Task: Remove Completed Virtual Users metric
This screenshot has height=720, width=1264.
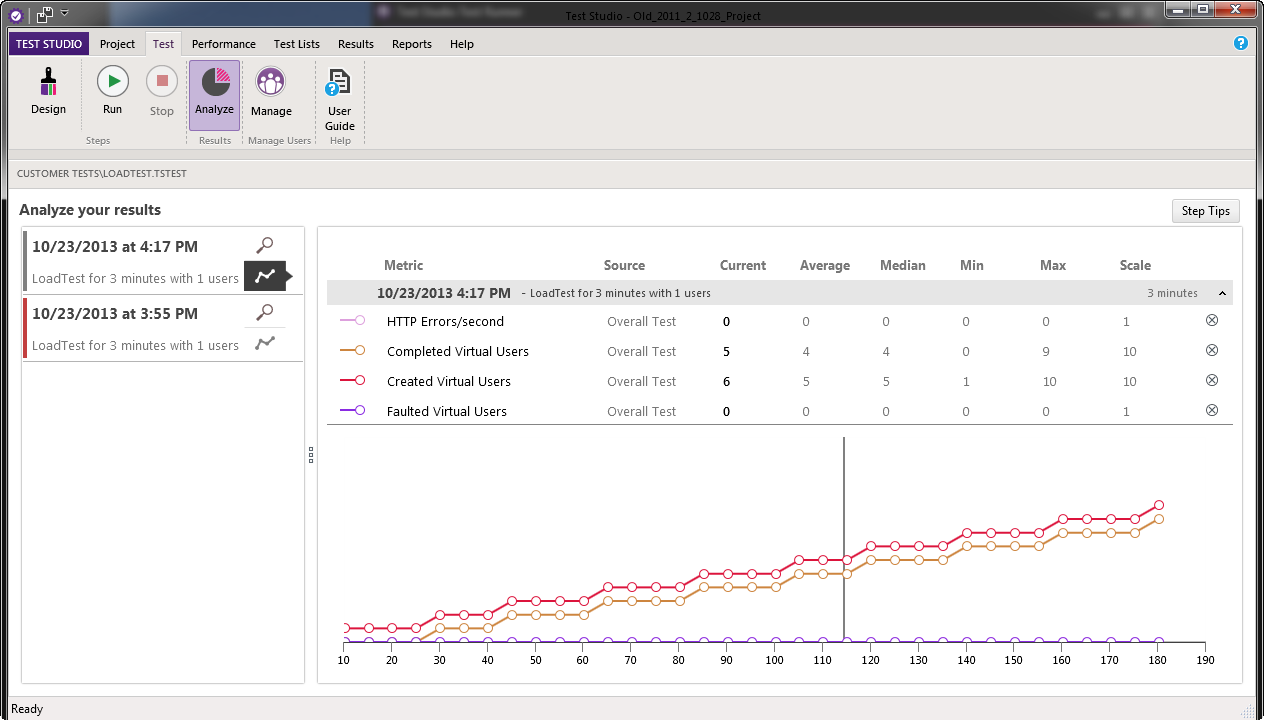Action: coord(1212,351)
